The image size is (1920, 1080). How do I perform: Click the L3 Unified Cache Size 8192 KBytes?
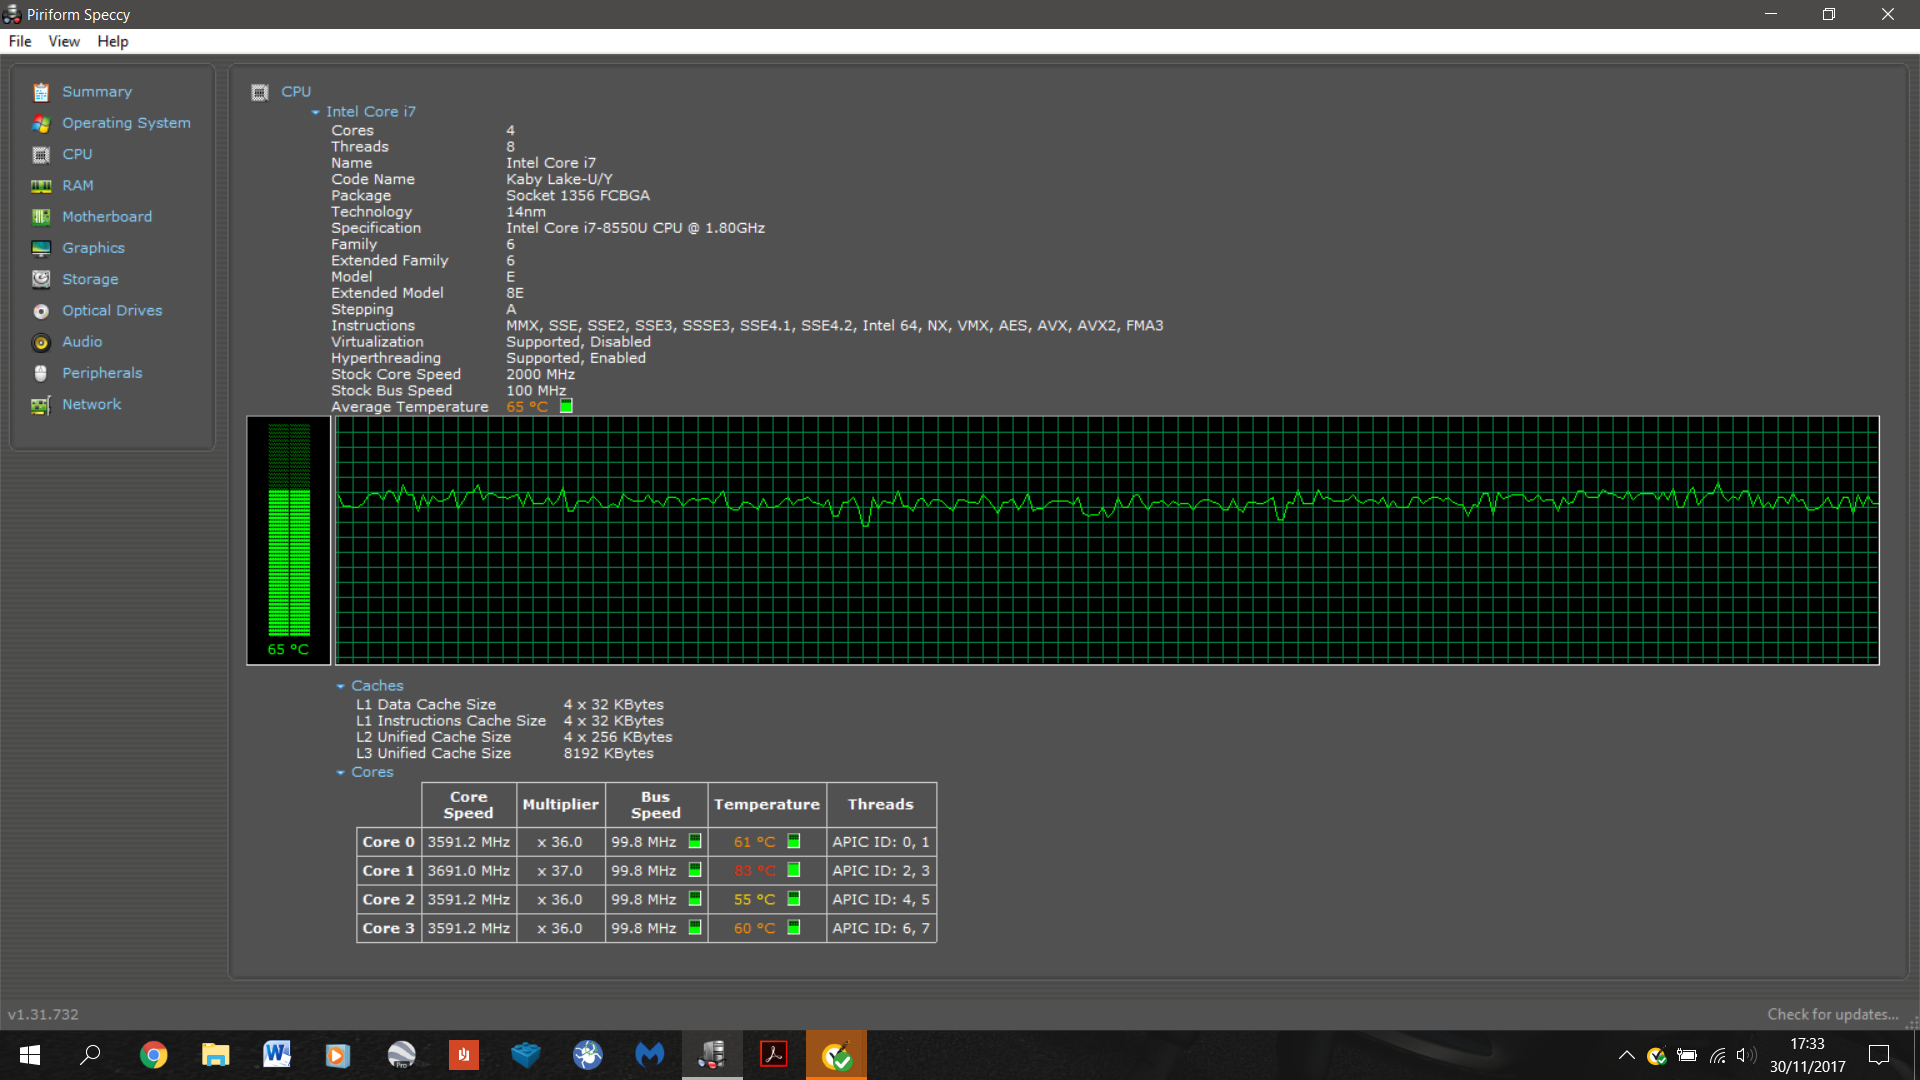click(608, 754)
